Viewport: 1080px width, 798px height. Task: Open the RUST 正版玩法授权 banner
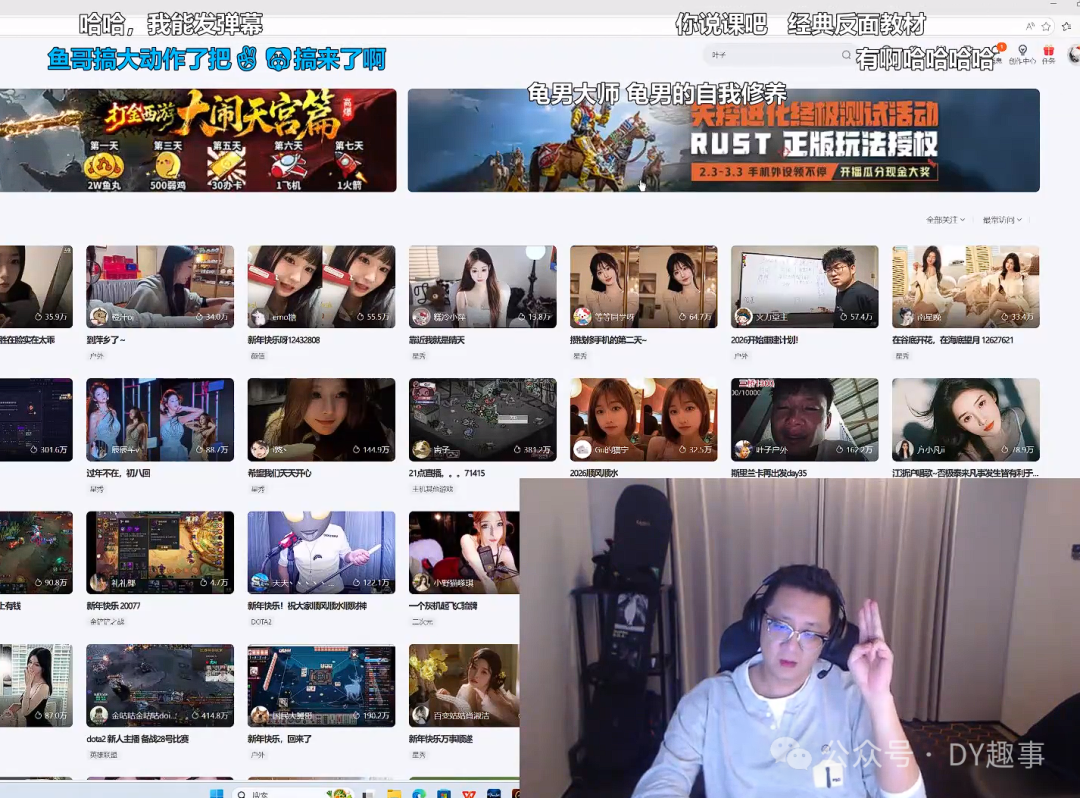click(x=724, y=140)
